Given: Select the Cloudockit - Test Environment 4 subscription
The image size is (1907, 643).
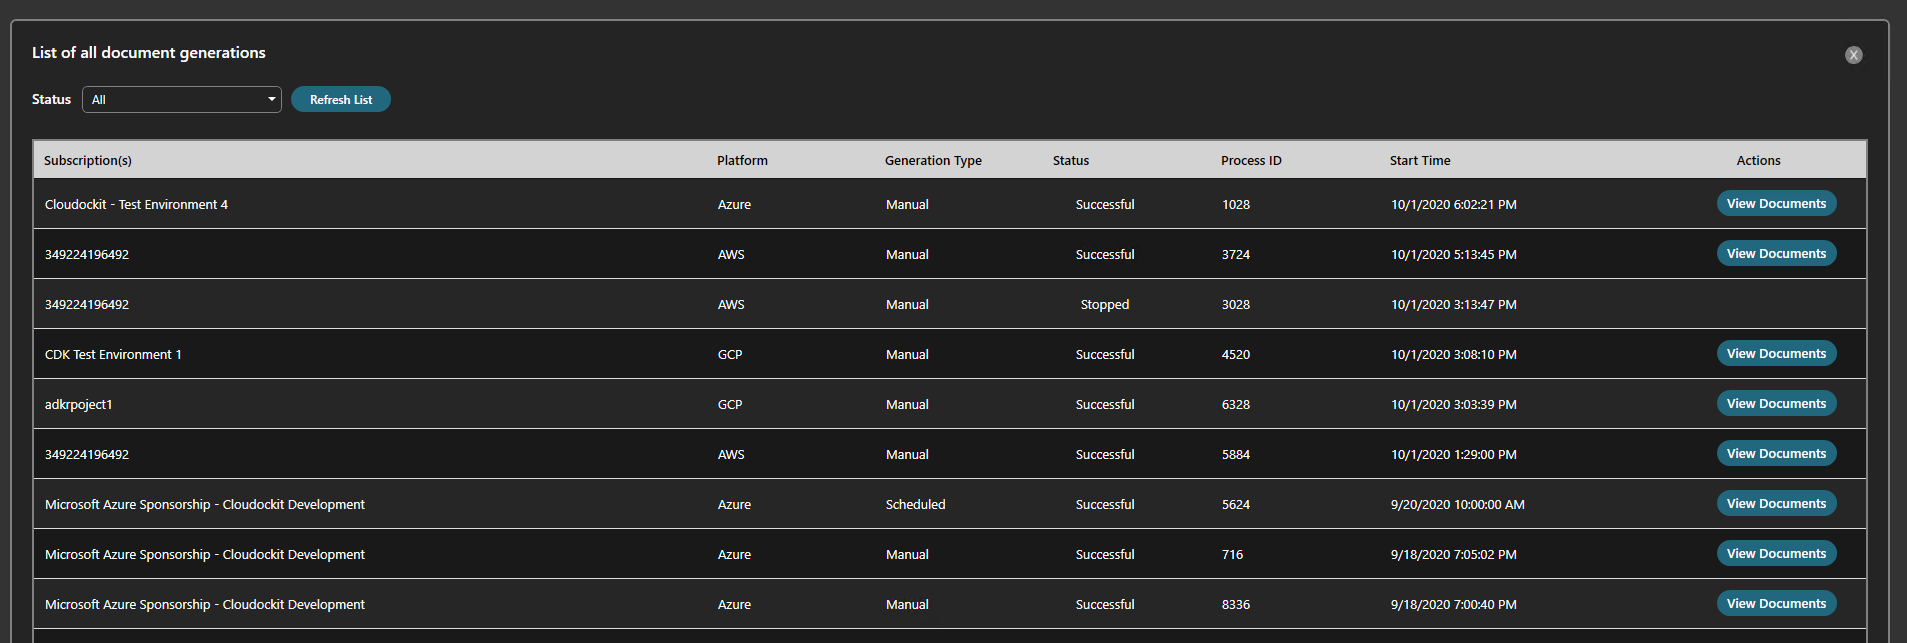Looking at the screenshot, I should (x=136, y=204).
